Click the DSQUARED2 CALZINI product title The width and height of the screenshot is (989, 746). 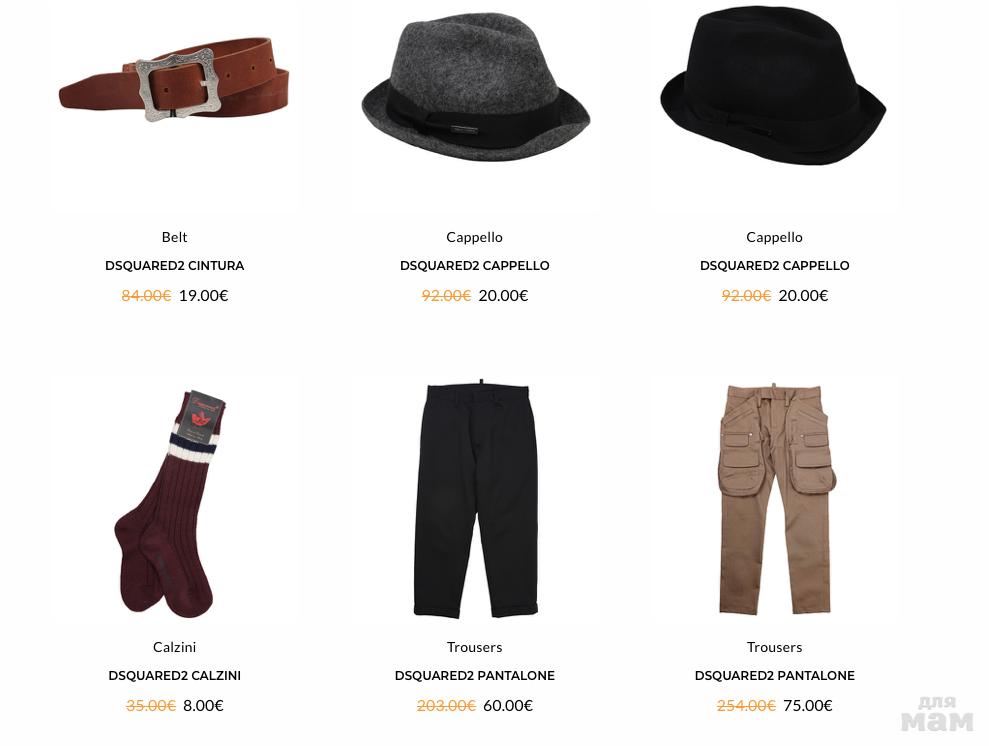pyautogui.click(x=175, y=675)
